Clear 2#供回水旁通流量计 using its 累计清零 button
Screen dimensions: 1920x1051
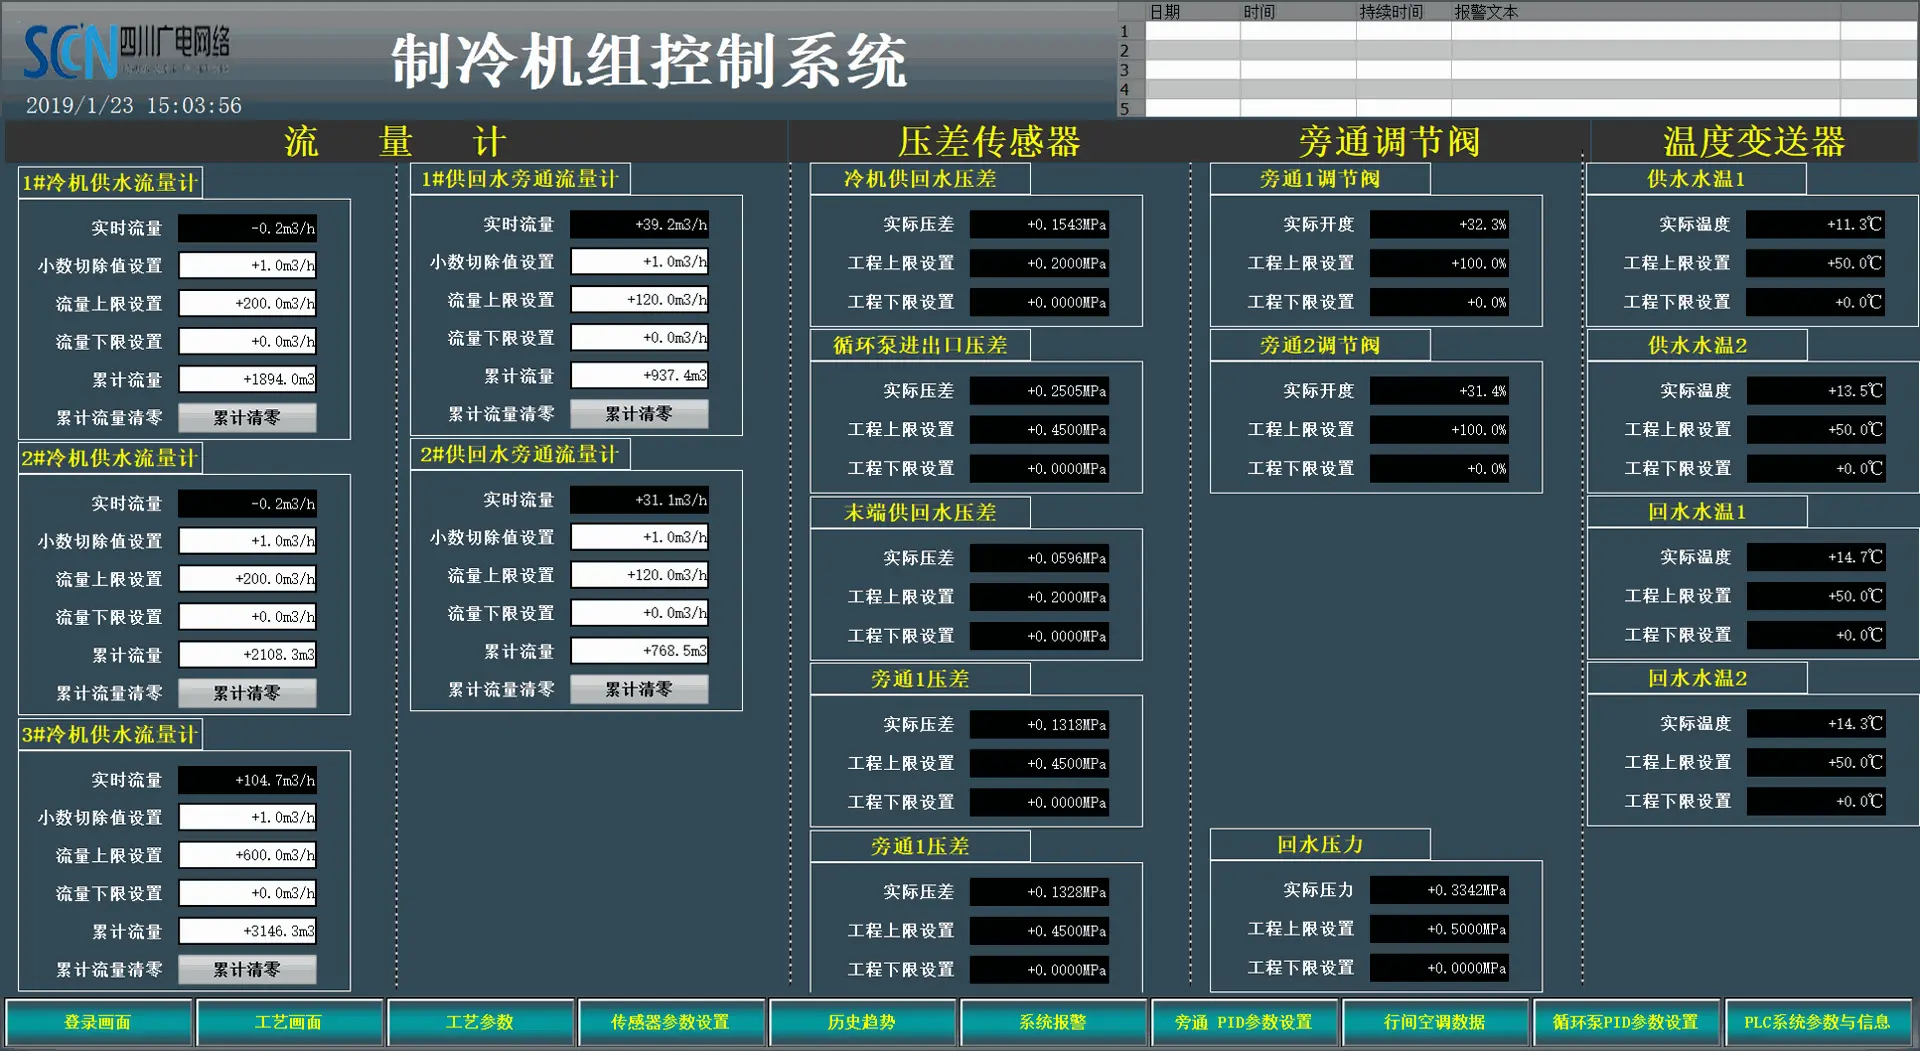(x=639, y=689)
